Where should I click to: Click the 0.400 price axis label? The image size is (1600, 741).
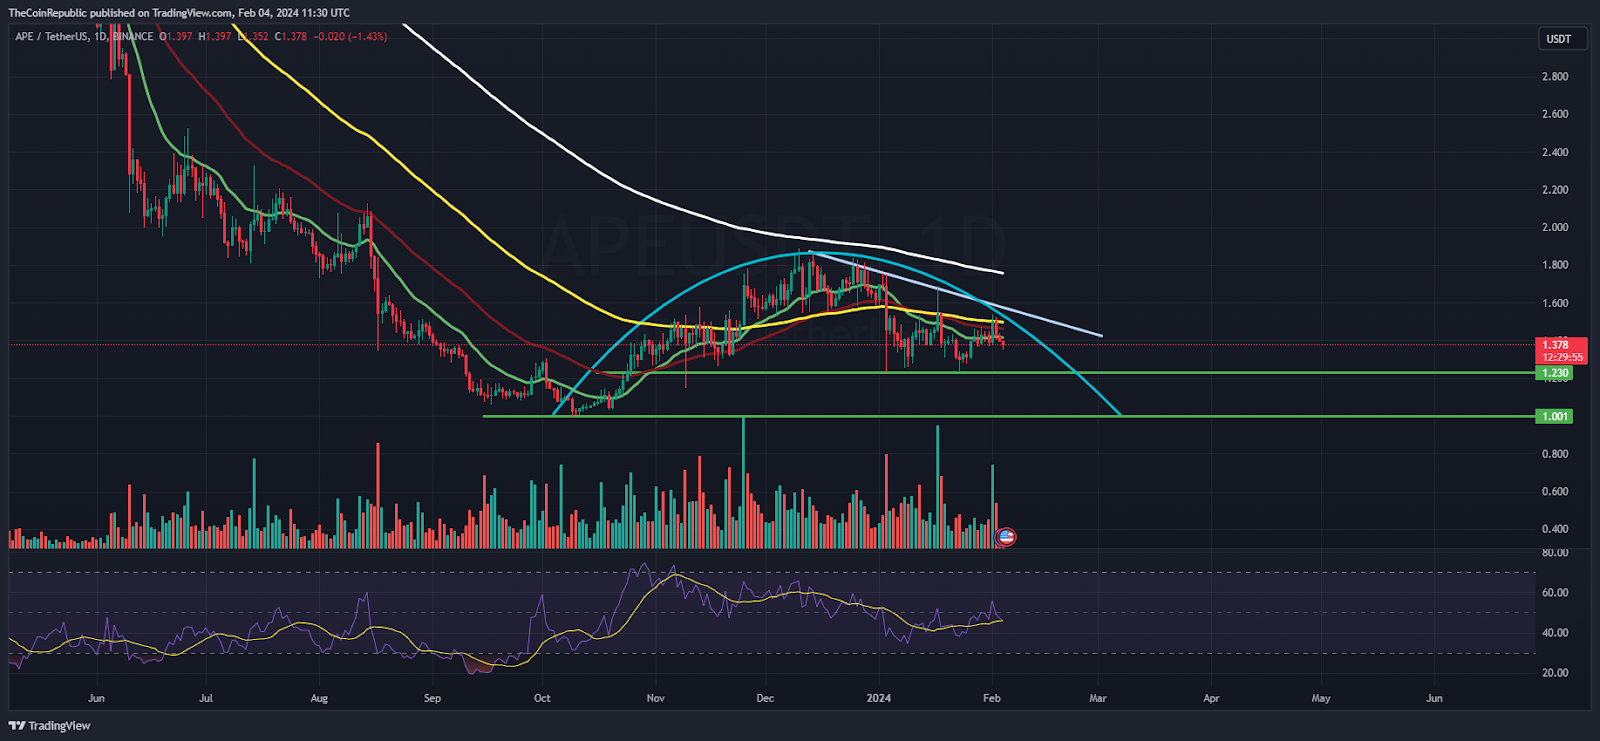[x=1555, y=529]
